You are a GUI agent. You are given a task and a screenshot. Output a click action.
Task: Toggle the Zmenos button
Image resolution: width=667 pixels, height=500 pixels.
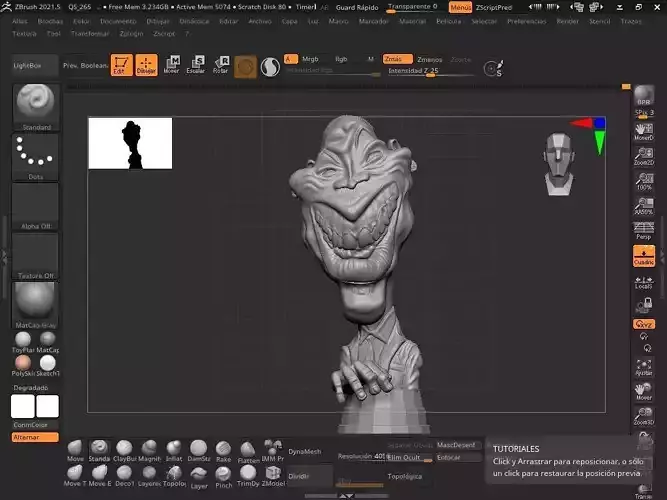tap(430, 60)
